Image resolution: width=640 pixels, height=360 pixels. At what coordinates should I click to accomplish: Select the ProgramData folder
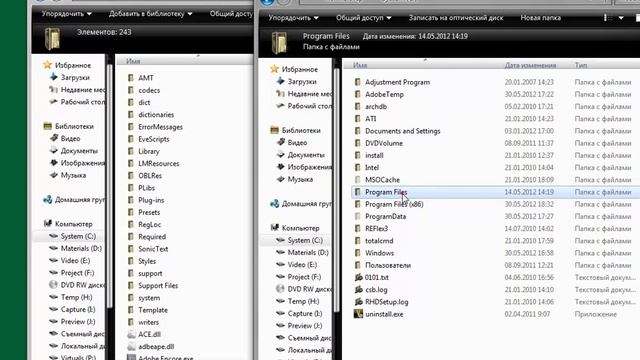tap(385, 217)
